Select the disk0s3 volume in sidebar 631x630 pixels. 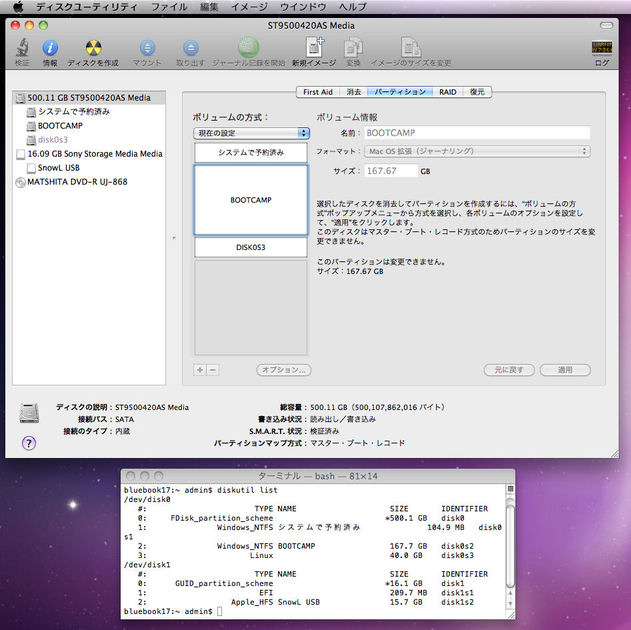[x=52, y=140]
